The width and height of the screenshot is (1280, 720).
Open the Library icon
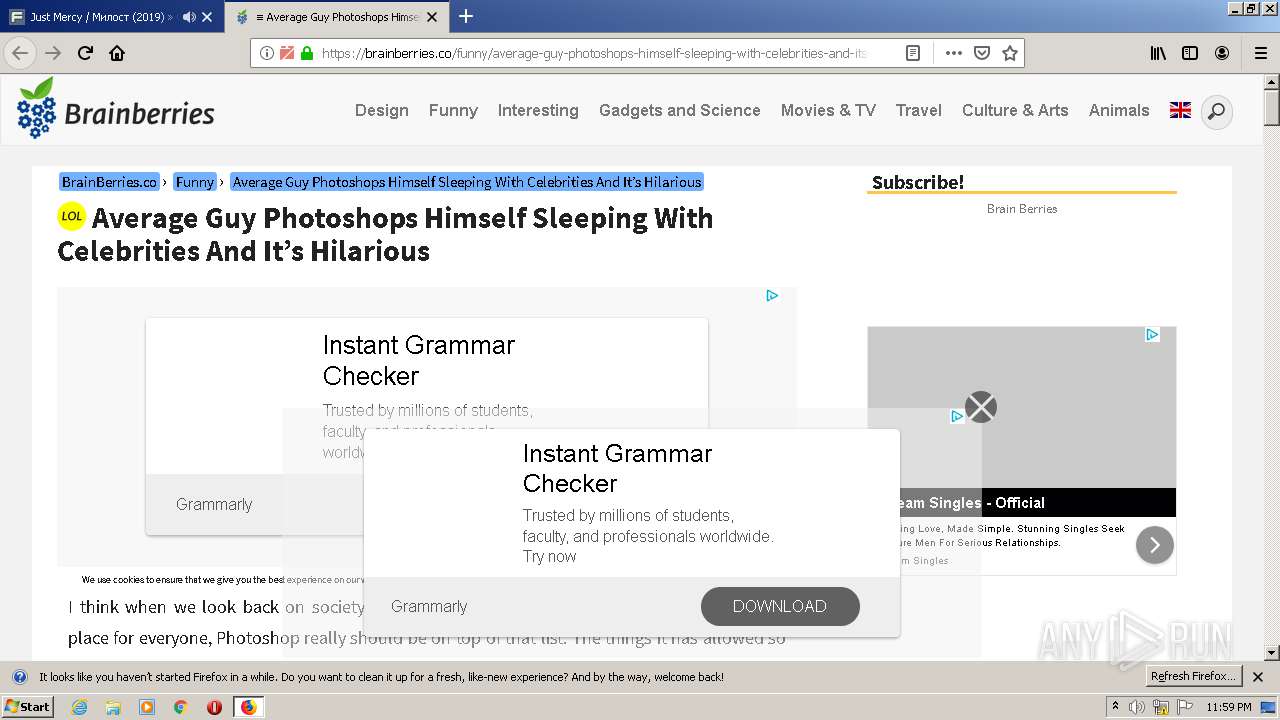pos(1158,53)
